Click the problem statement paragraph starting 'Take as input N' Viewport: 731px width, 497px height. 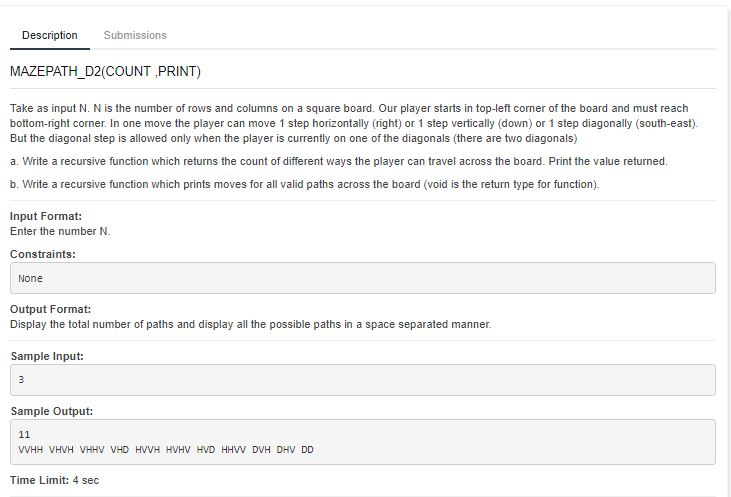(354, 124)
